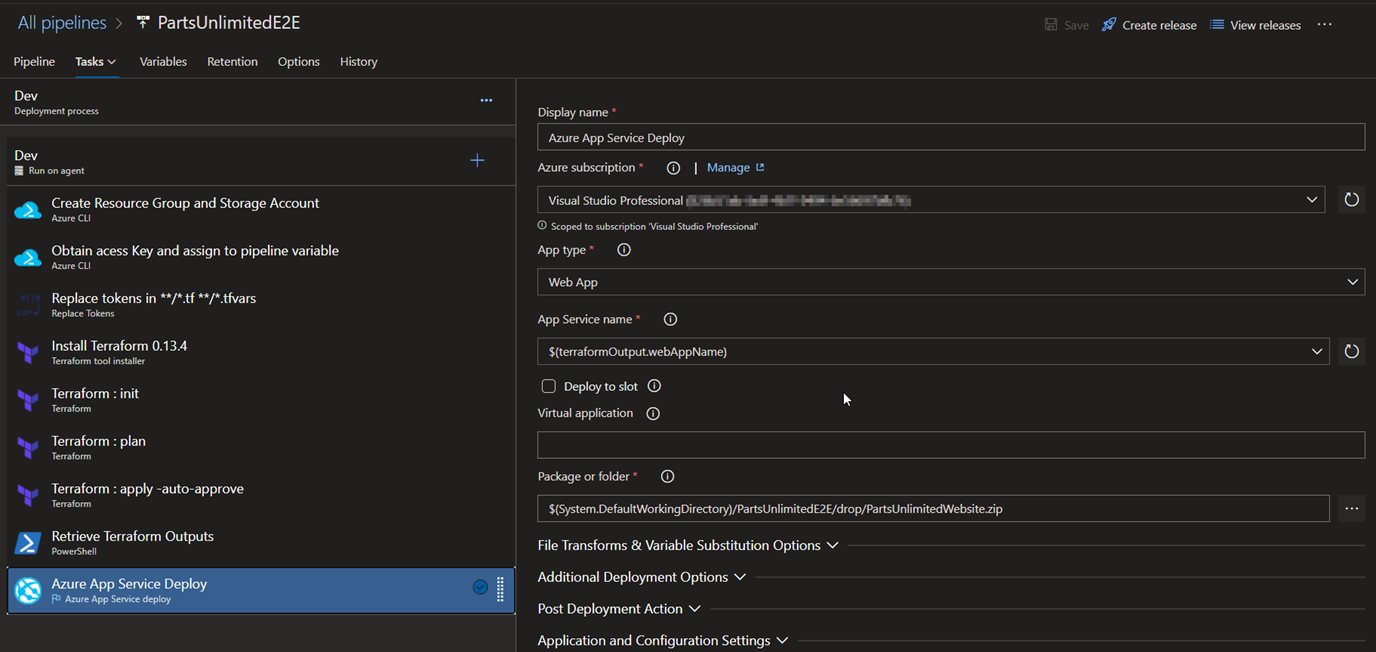
Task: Switch to the Options tab
Action: [x=299, y=62]
